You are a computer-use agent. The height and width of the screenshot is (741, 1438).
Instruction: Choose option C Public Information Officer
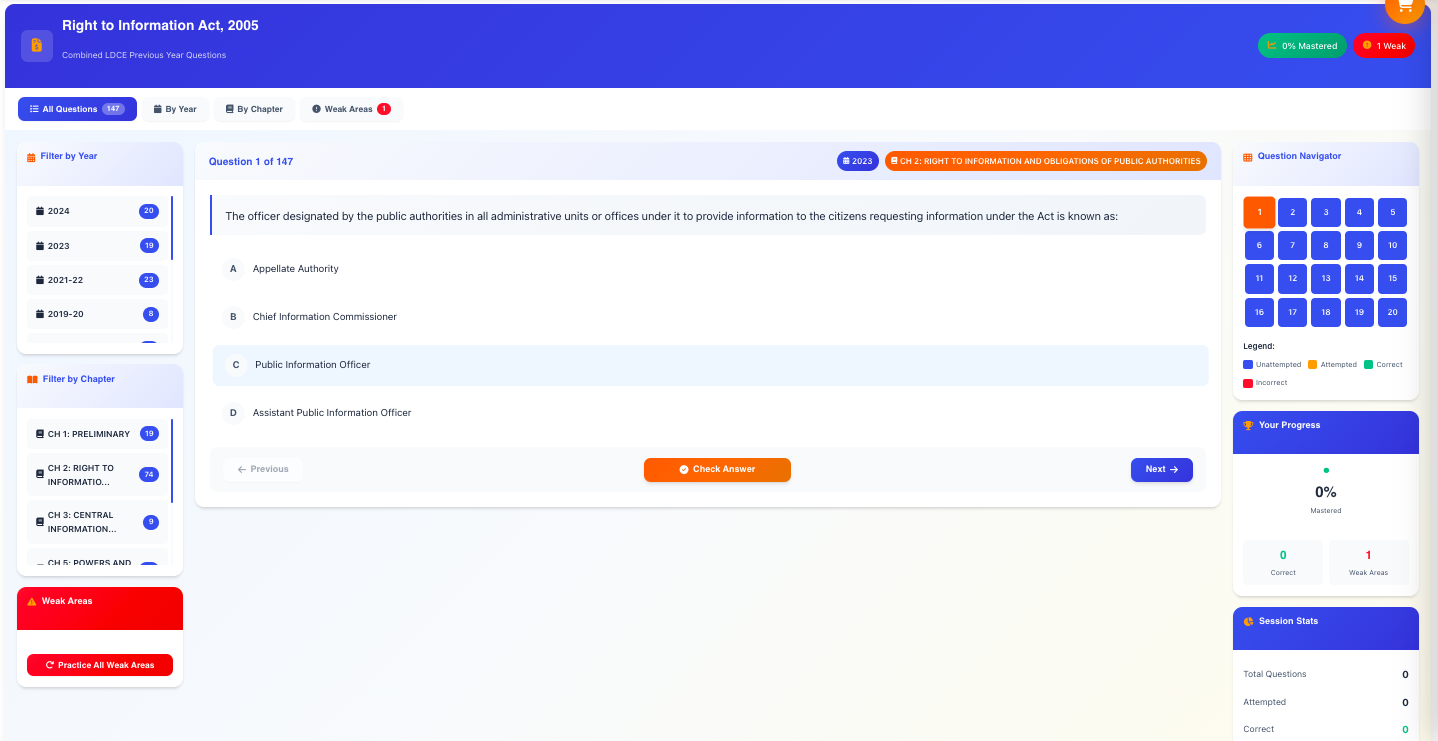point(312,365)
